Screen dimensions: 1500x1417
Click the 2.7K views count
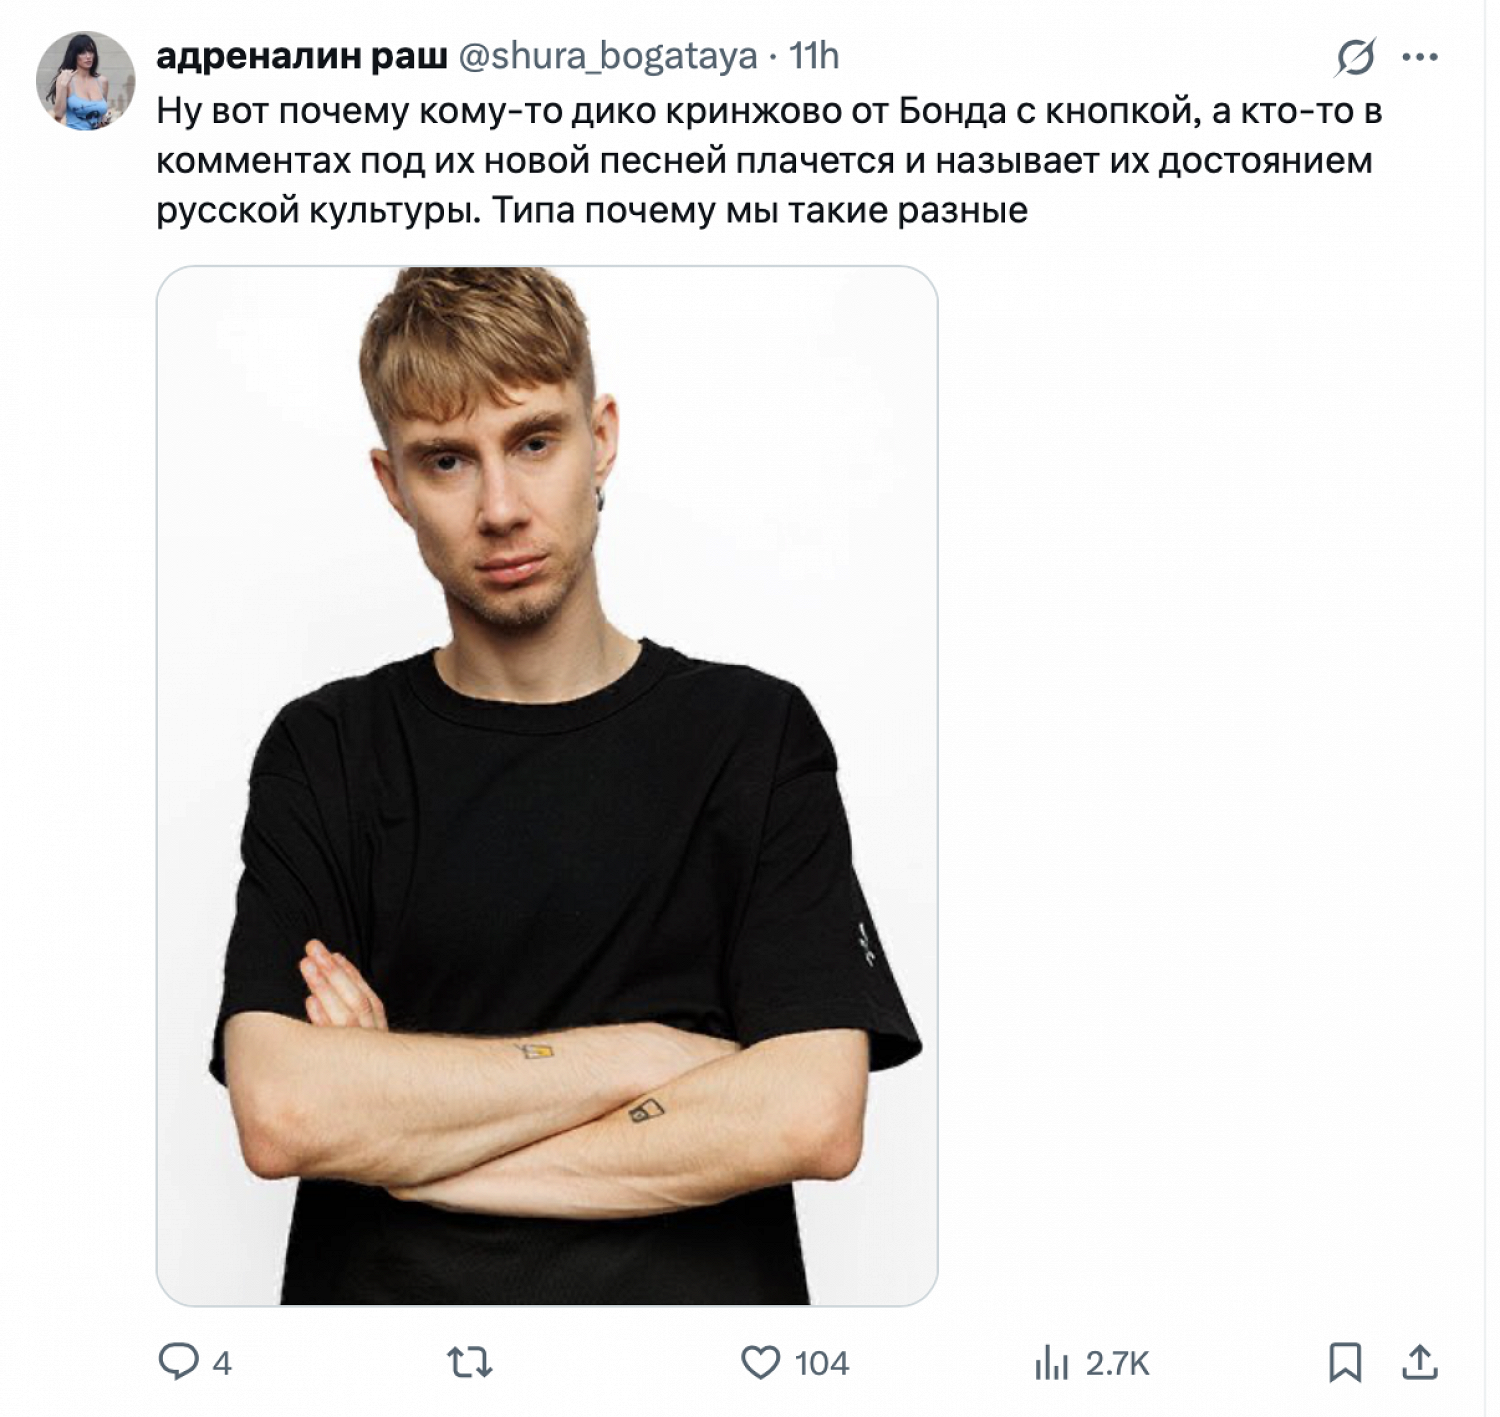pos(1118,1363)
